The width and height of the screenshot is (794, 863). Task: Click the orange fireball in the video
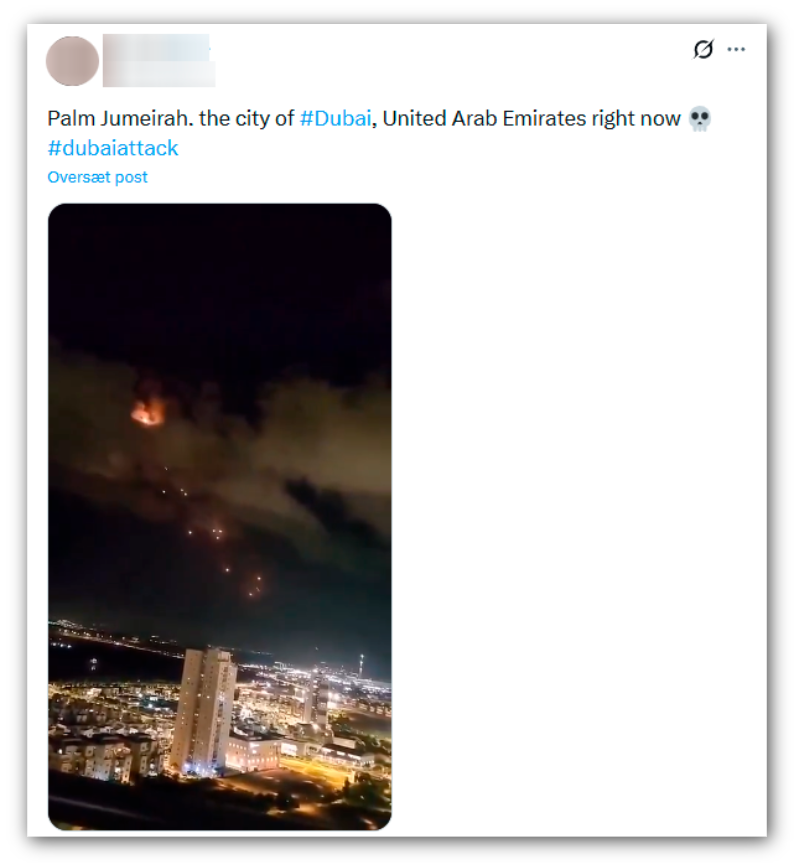click(x=147, y=412)
